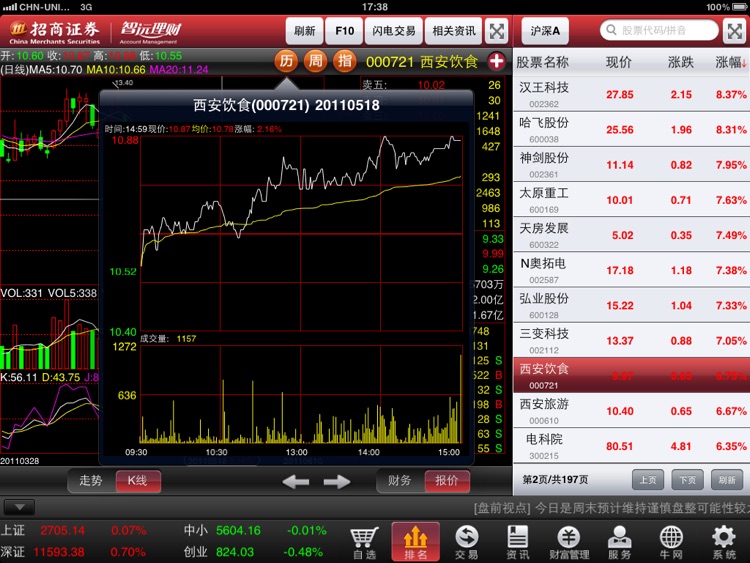Go to 下页 next page
This screenshot has width=750, height=563.
(x=687, y=479)
